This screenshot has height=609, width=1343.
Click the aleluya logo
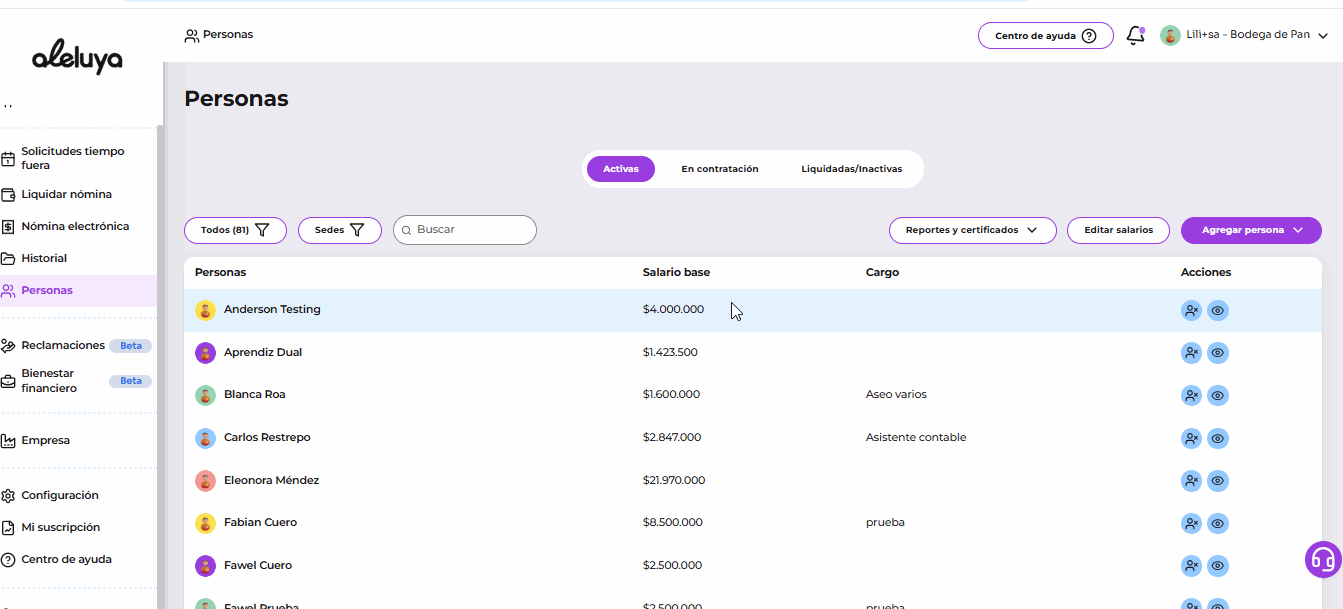pyautogui.click(x=77, y=59)
